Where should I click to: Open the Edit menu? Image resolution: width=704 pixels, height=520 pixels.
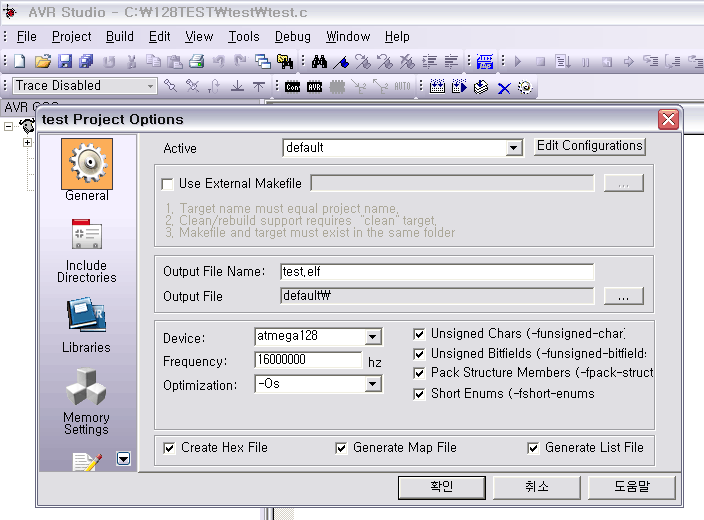[159, 36]
